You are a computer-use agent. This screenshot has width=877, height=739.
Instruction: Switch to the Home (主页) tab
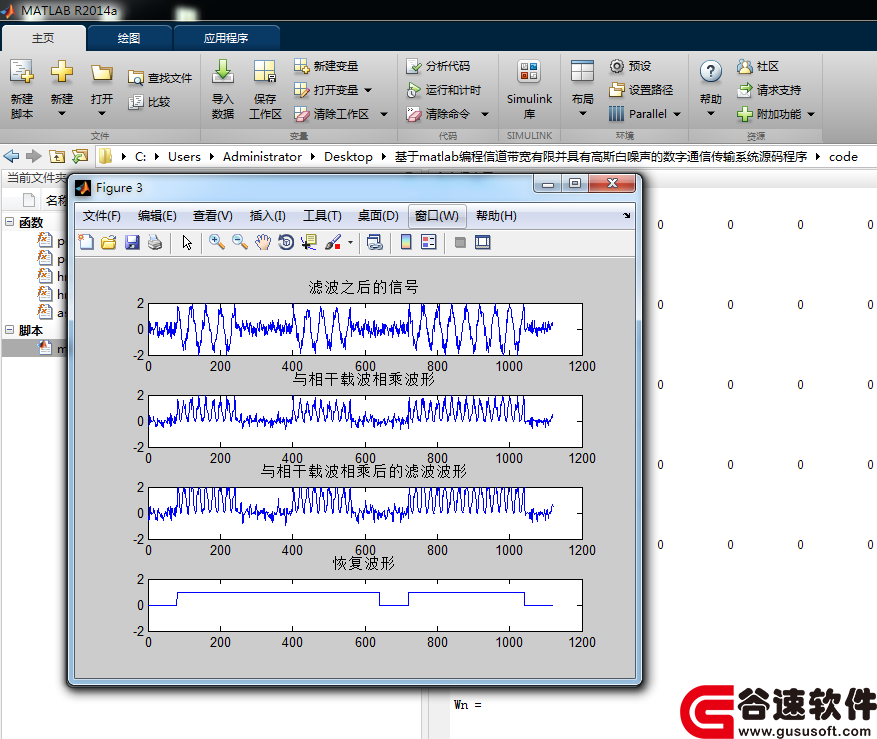(43, 38)
